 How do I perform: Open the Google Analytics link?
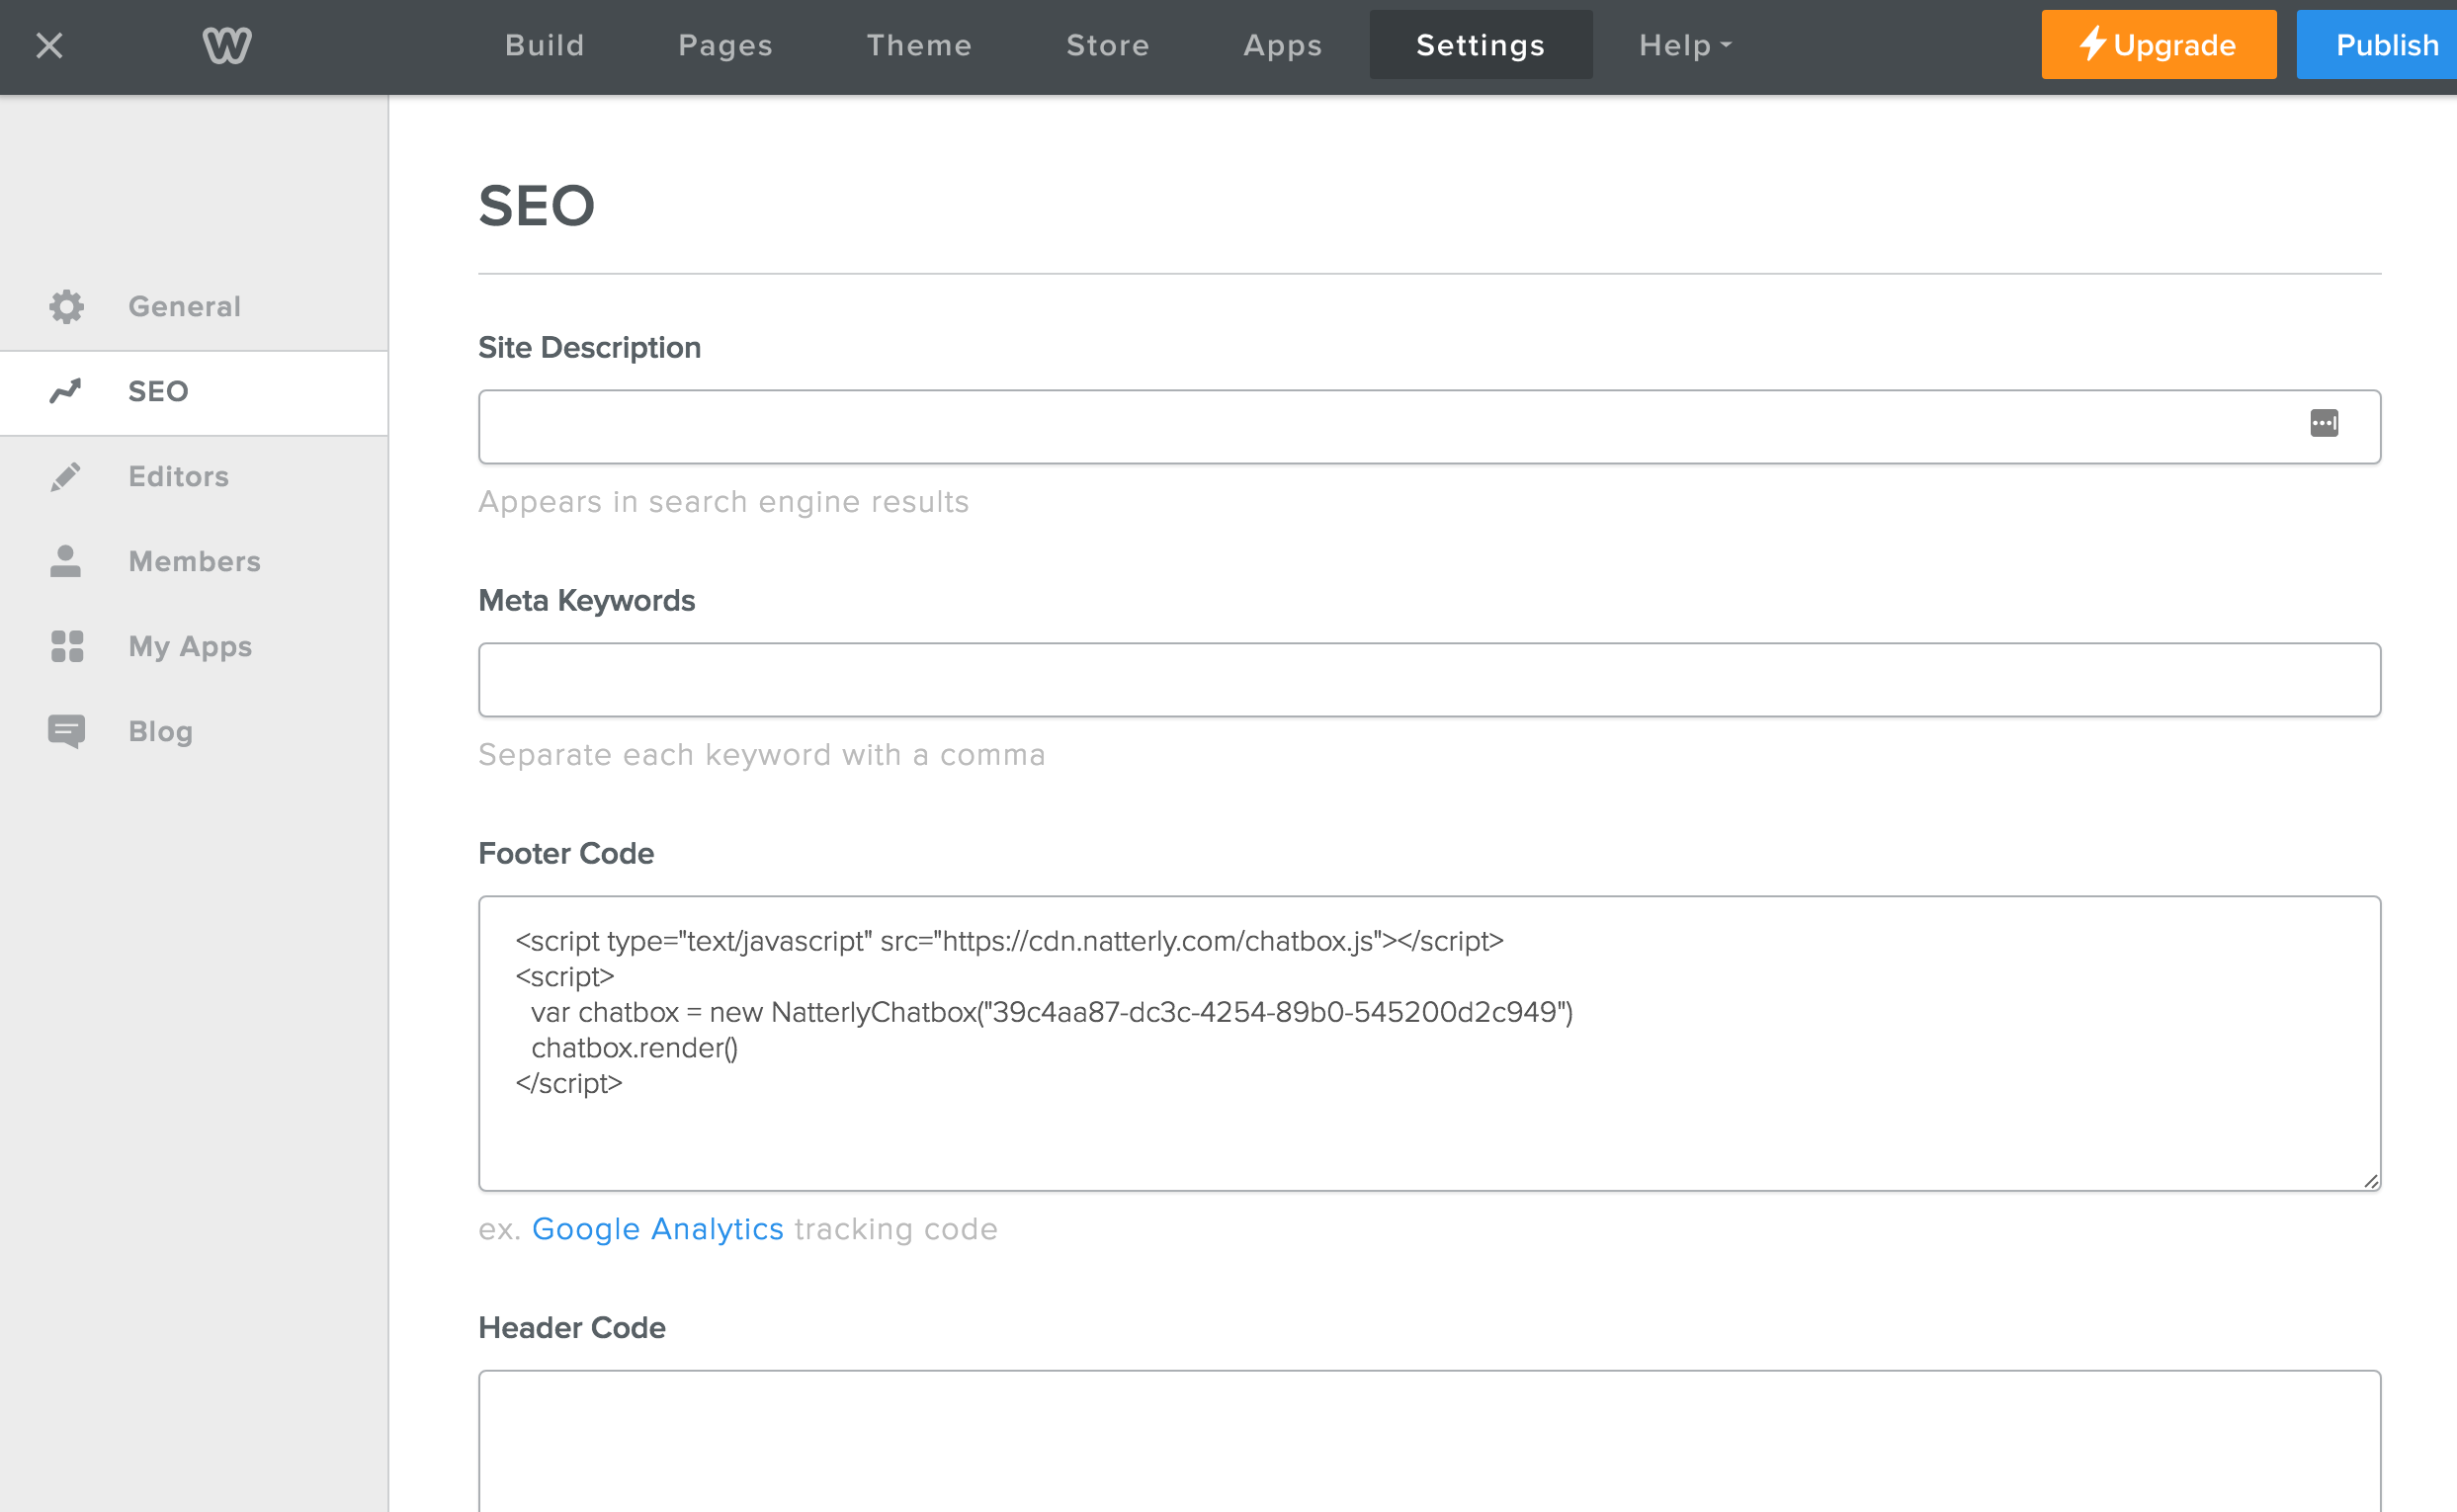tap(658, 1229)
